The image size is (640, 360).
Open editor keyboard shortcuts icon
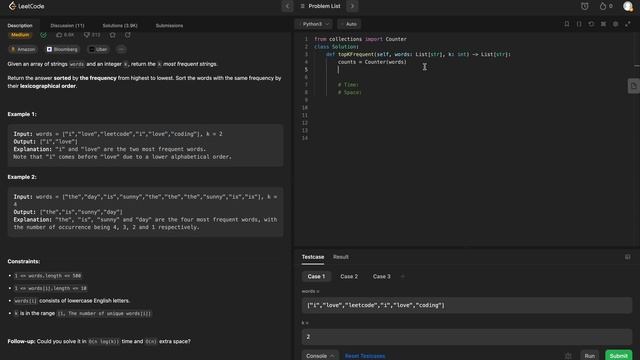tap(603, 24)
